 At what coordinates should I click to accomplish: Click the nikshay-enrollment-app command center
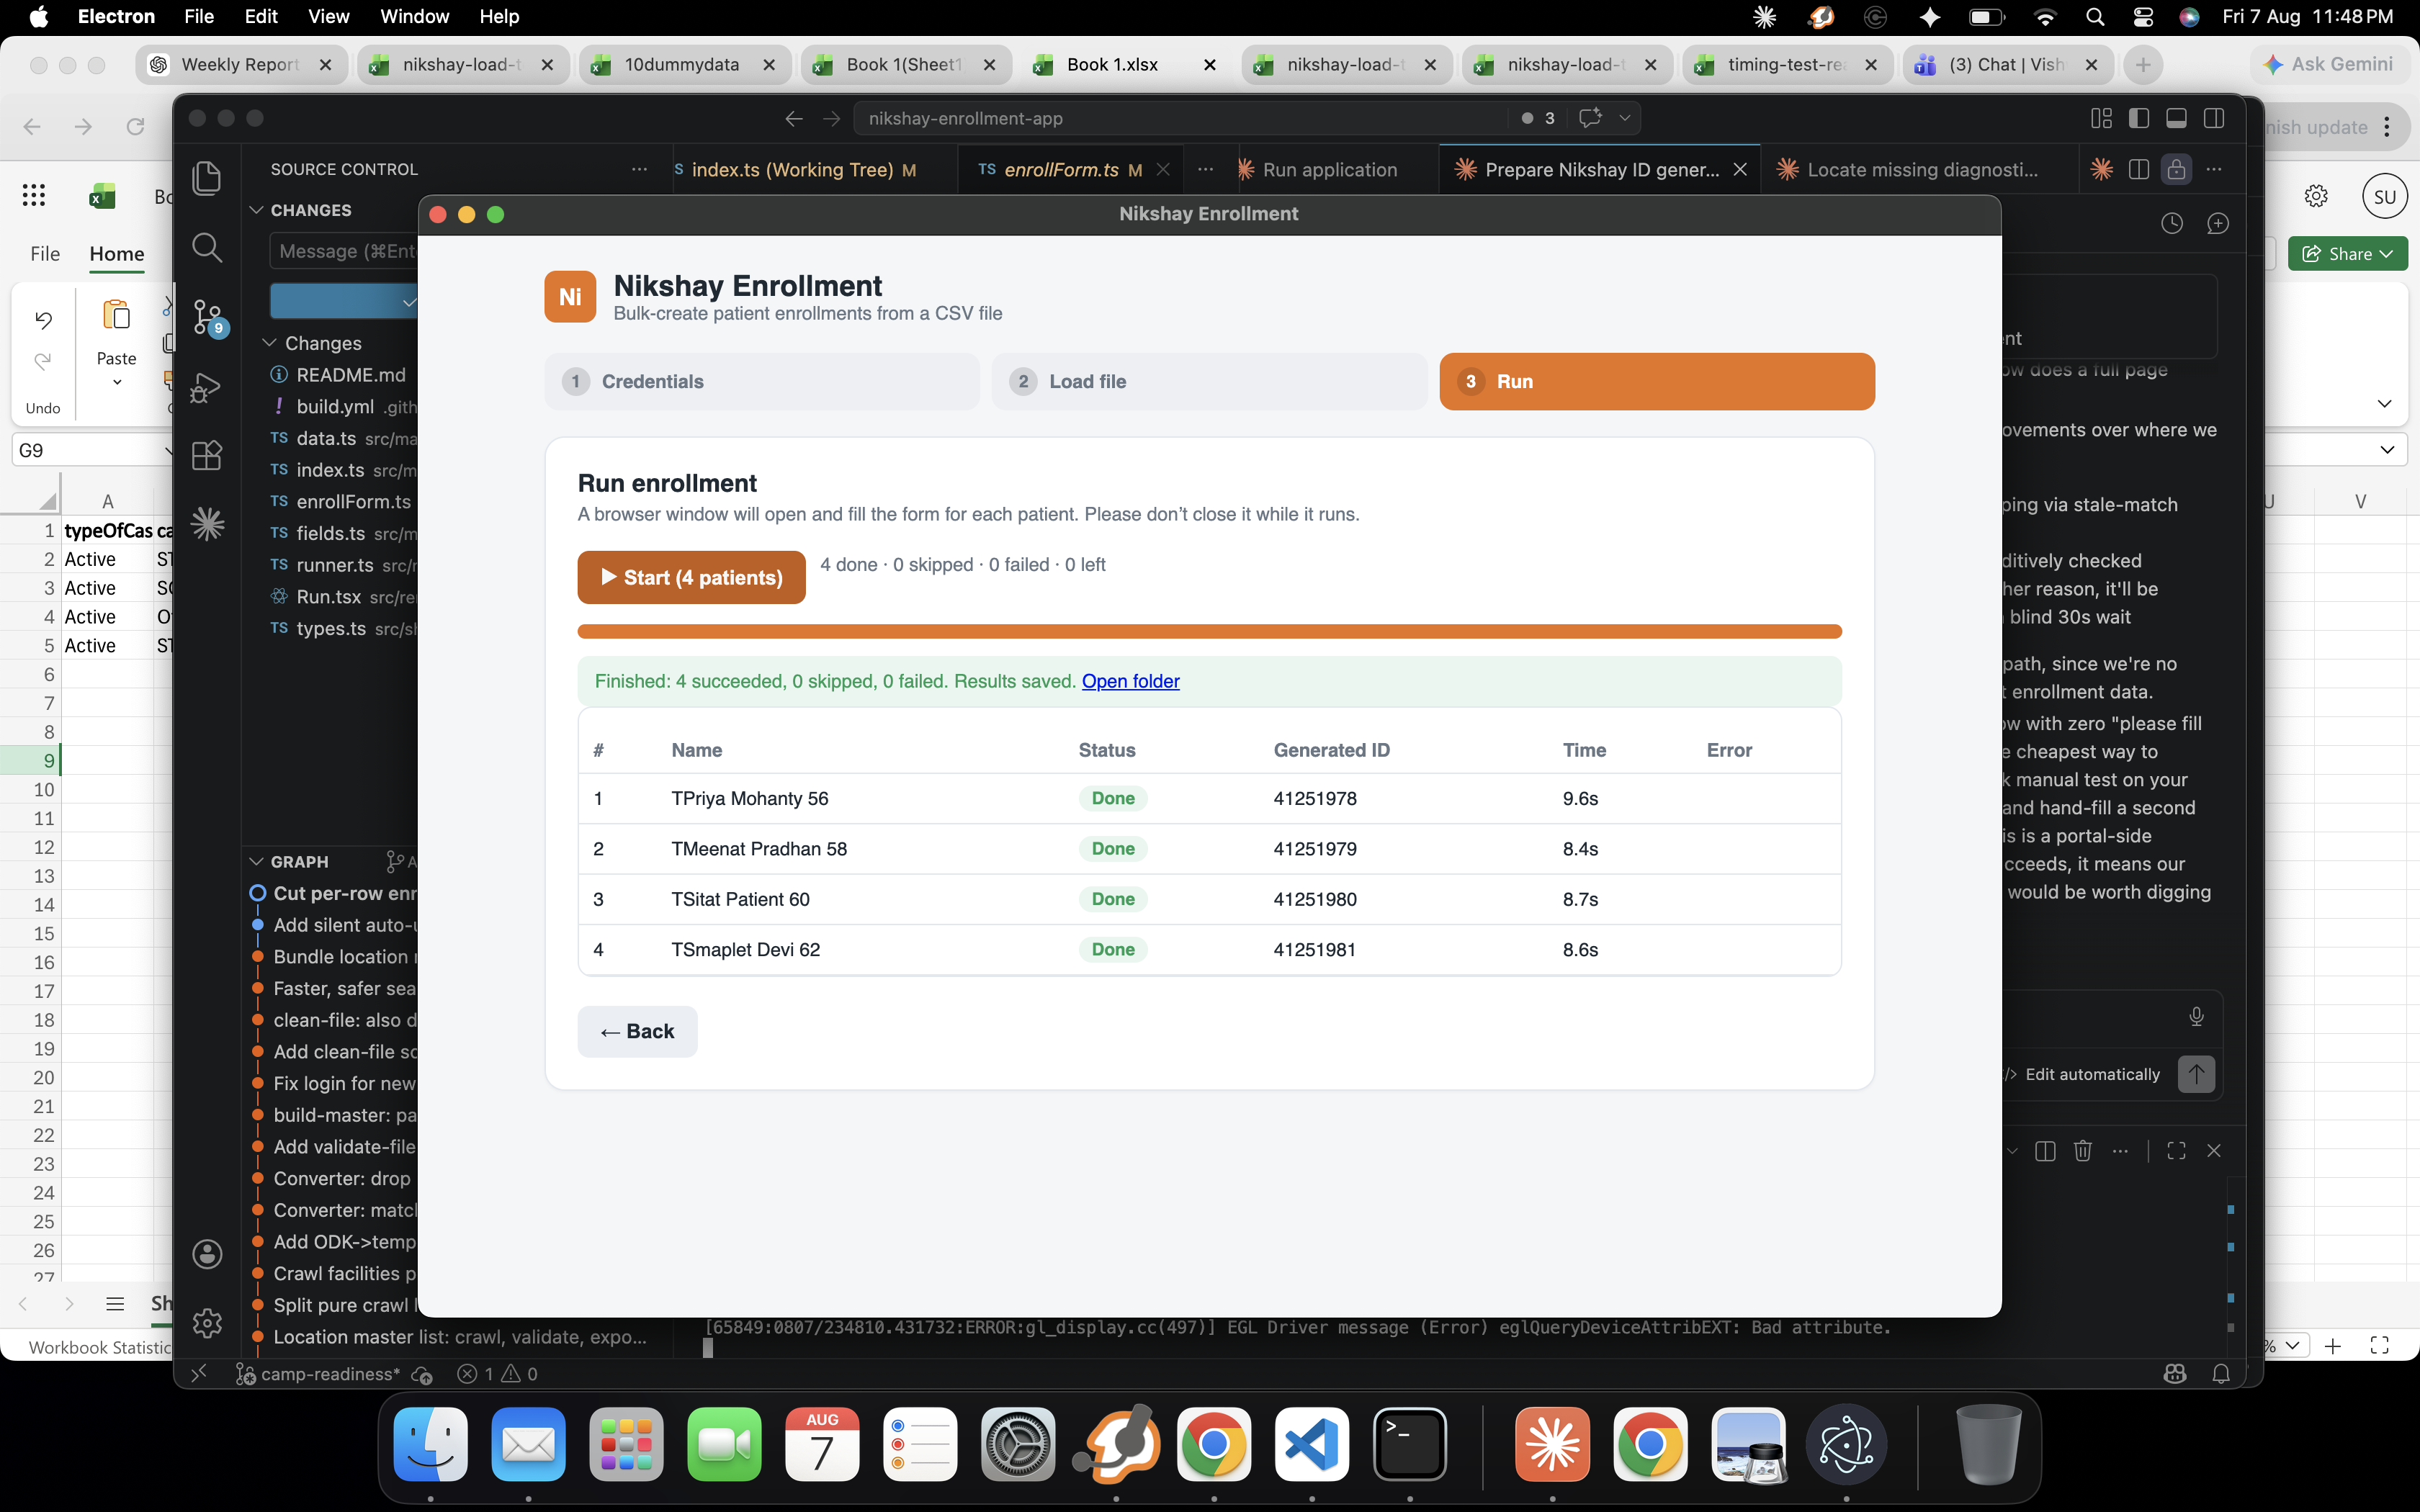[x=1180, y=118]
